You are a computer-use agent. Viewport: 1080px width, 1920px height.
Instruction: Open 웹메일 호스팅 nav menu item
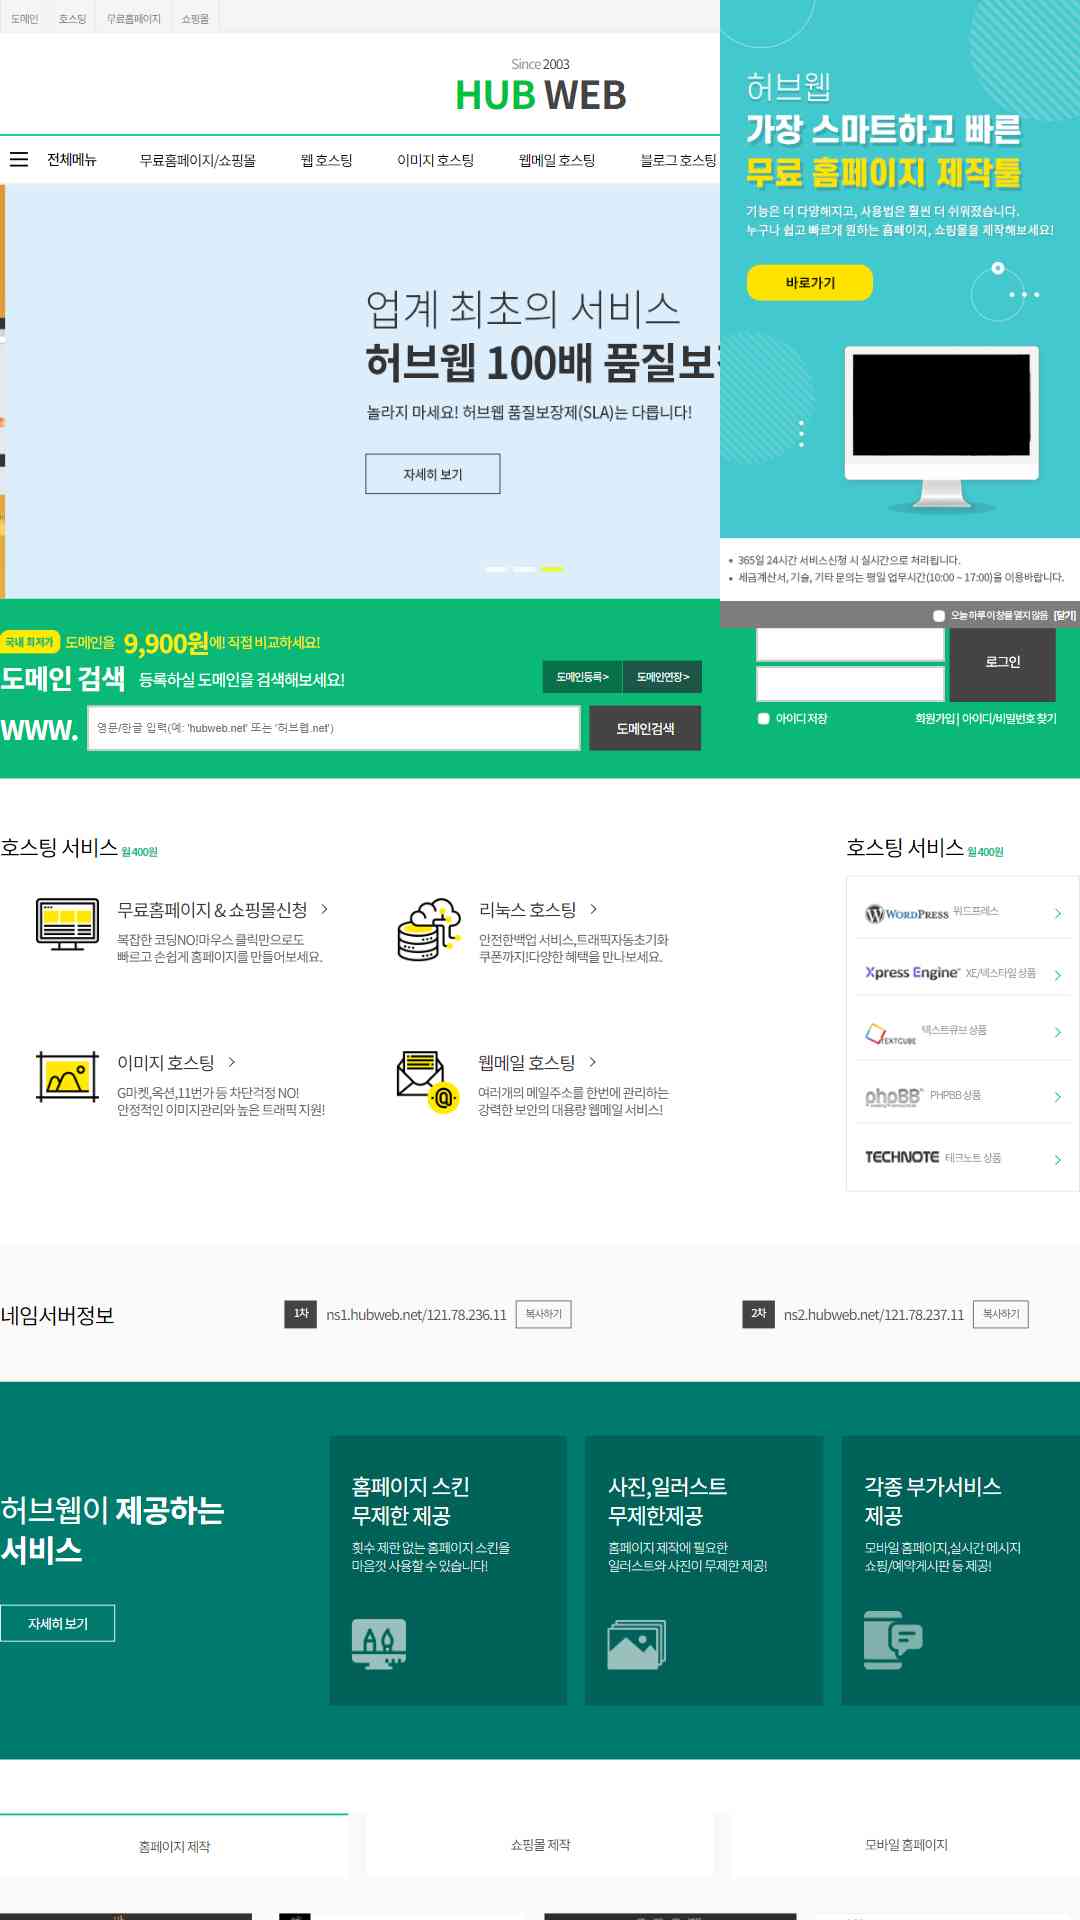click(x=557, y=160)
